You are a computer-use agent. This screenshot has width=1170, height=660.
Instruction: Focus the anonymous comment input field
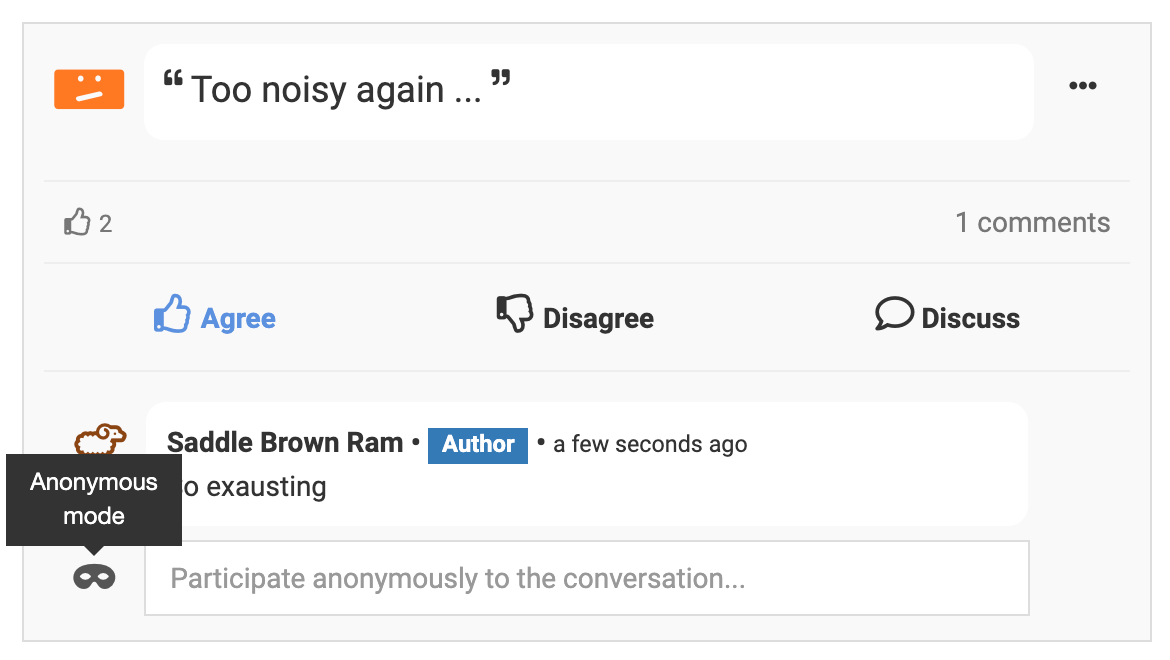pyautogui.click(x=586, y=578)
